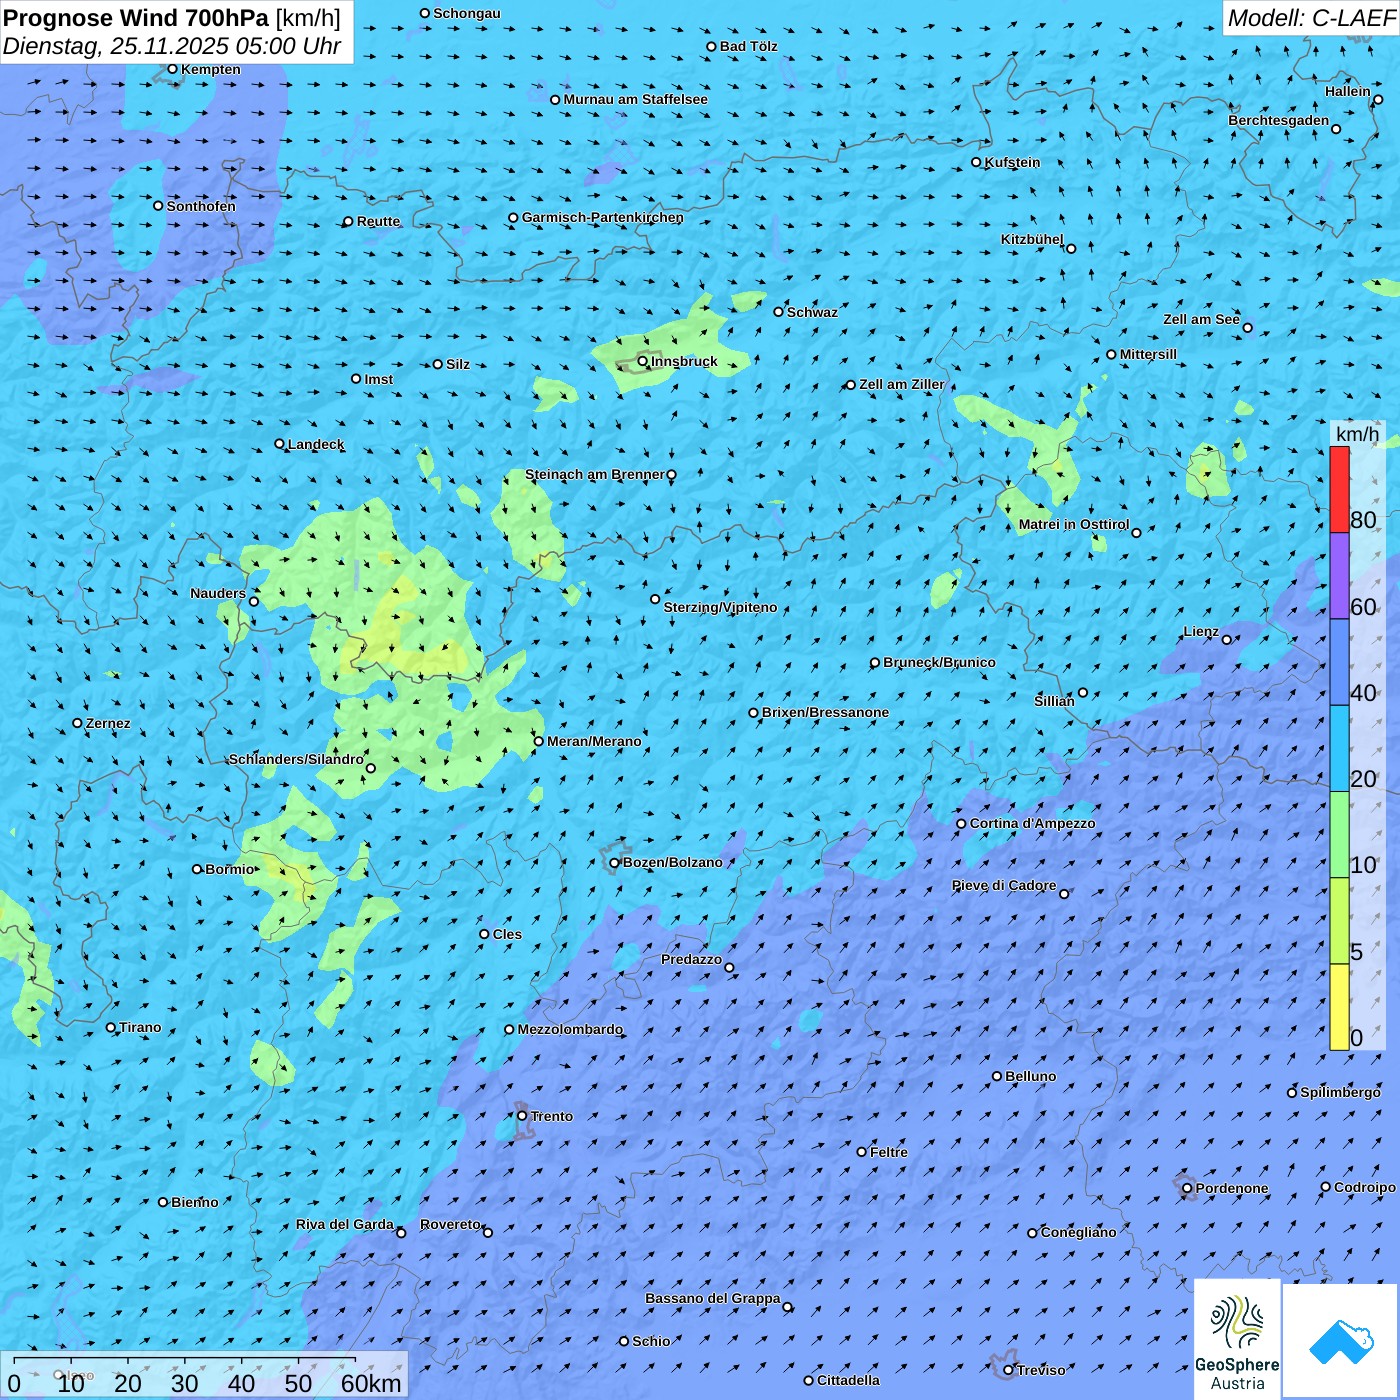Click the 'Dienstag, 25.11.2025 05:00 Uhr' date text
The width and height of the screenshot is (1400, 1400).
click(172, 46)
